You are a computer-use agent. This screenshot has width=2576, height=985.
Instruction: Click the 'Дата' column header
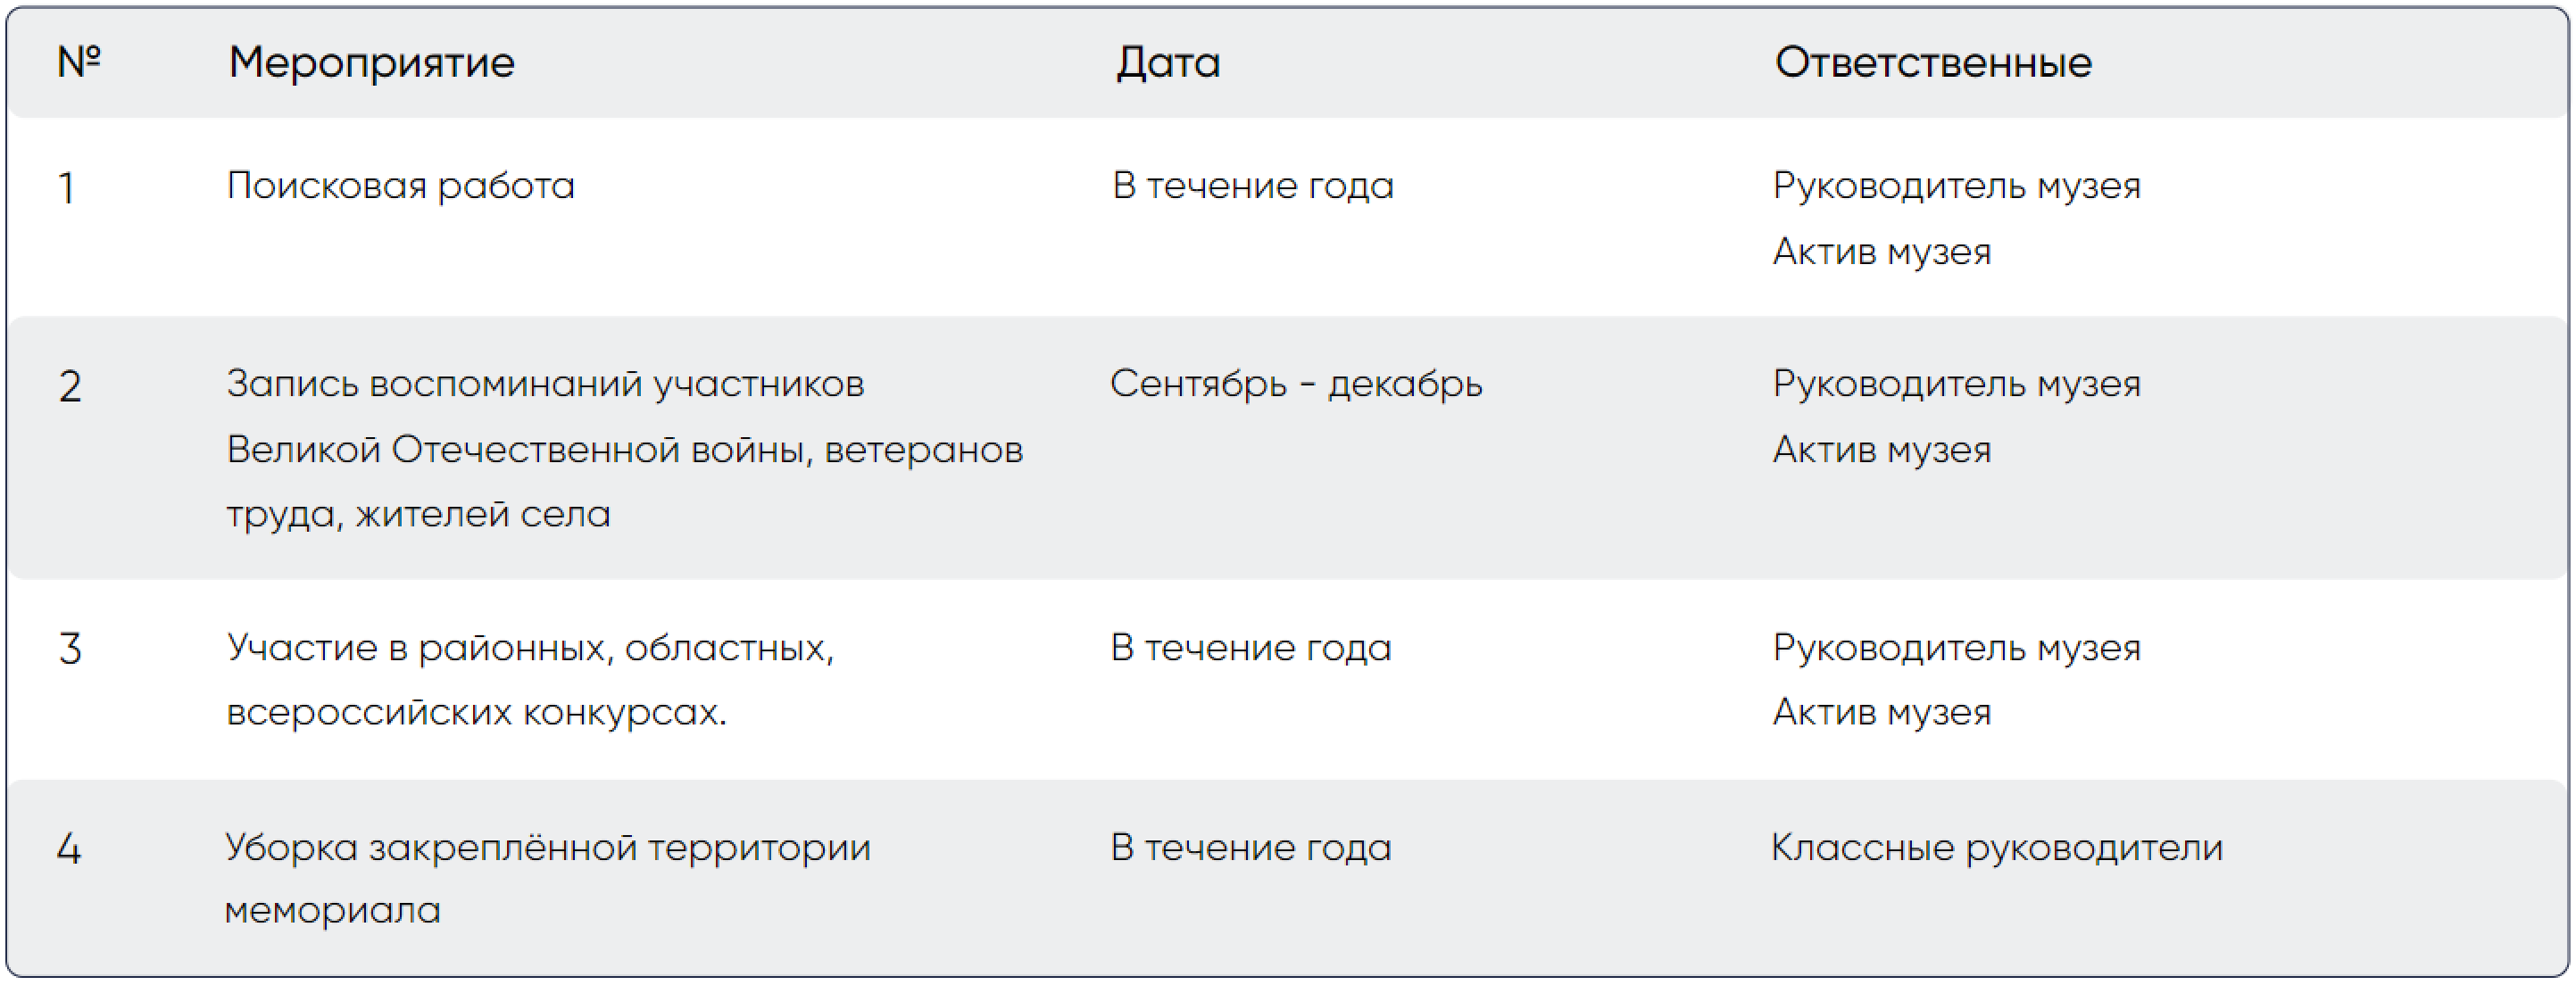pos(1168,63)
